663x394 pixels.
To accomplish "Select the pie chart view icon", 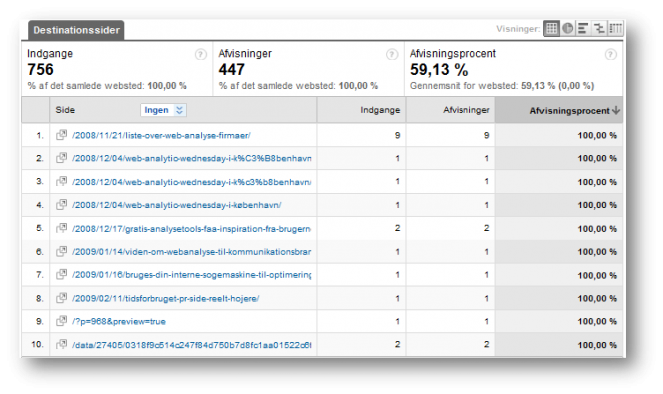I will 567,28.
